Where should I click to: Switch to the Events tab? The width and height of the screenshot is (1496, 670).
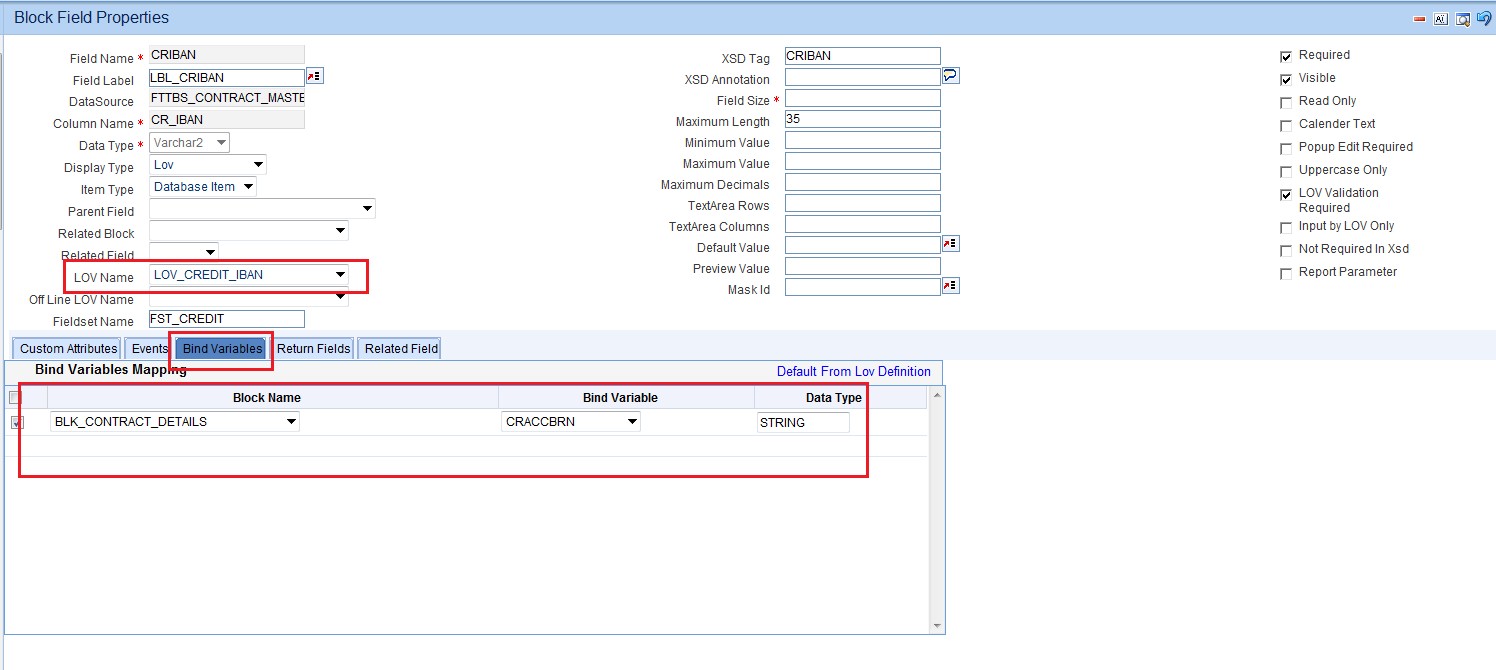point(149,349)
